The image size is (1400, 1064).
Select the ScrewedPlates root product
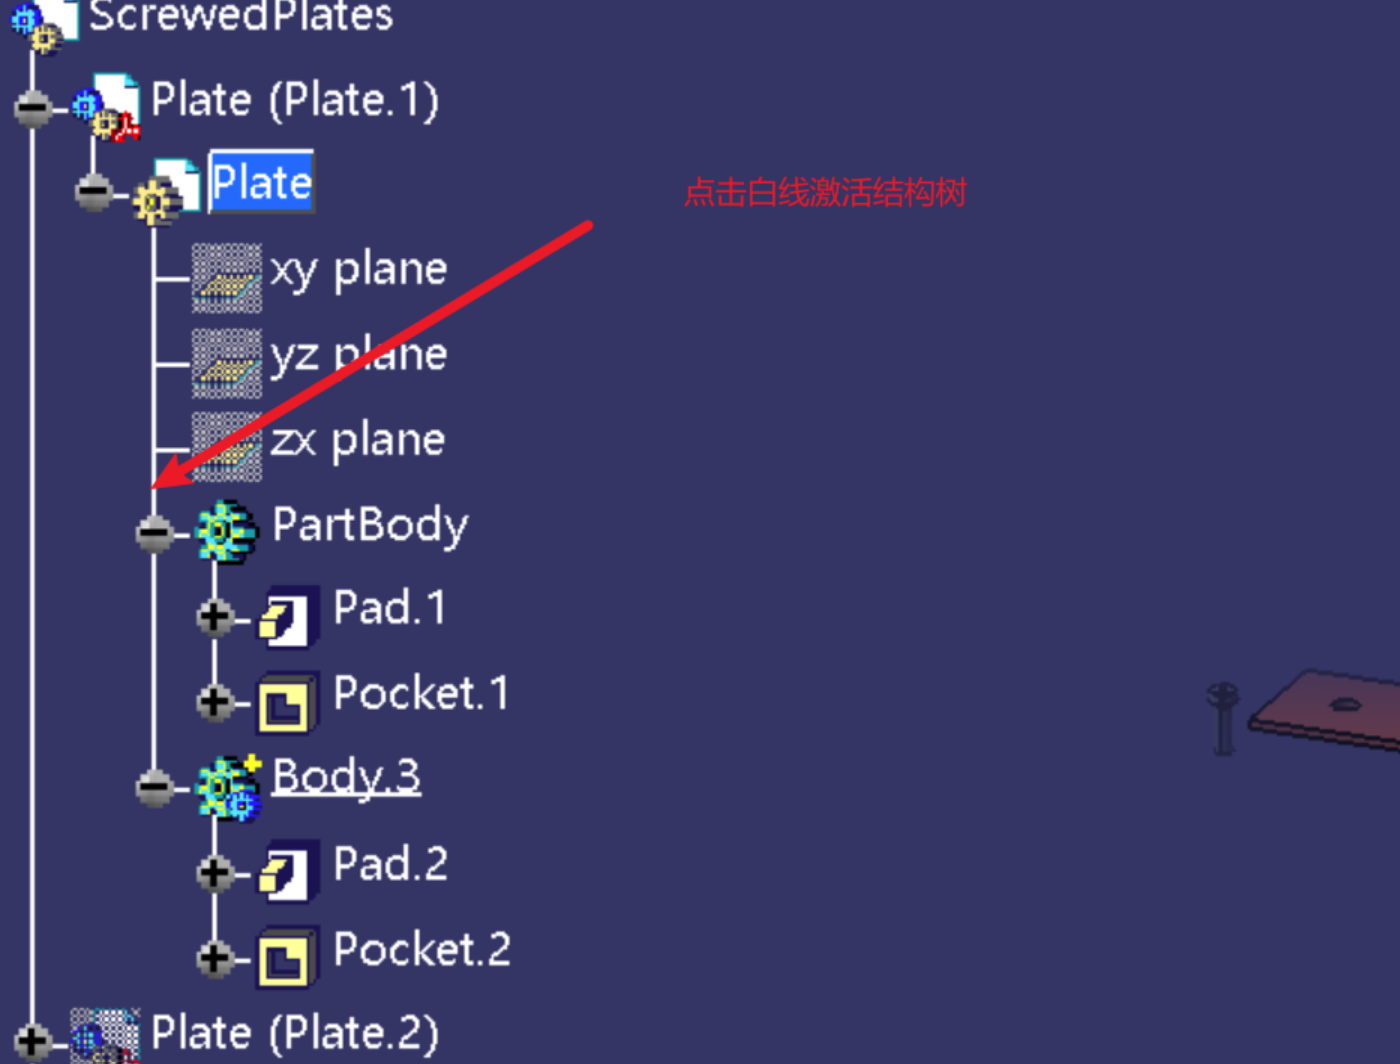click(x=241, y=16)
